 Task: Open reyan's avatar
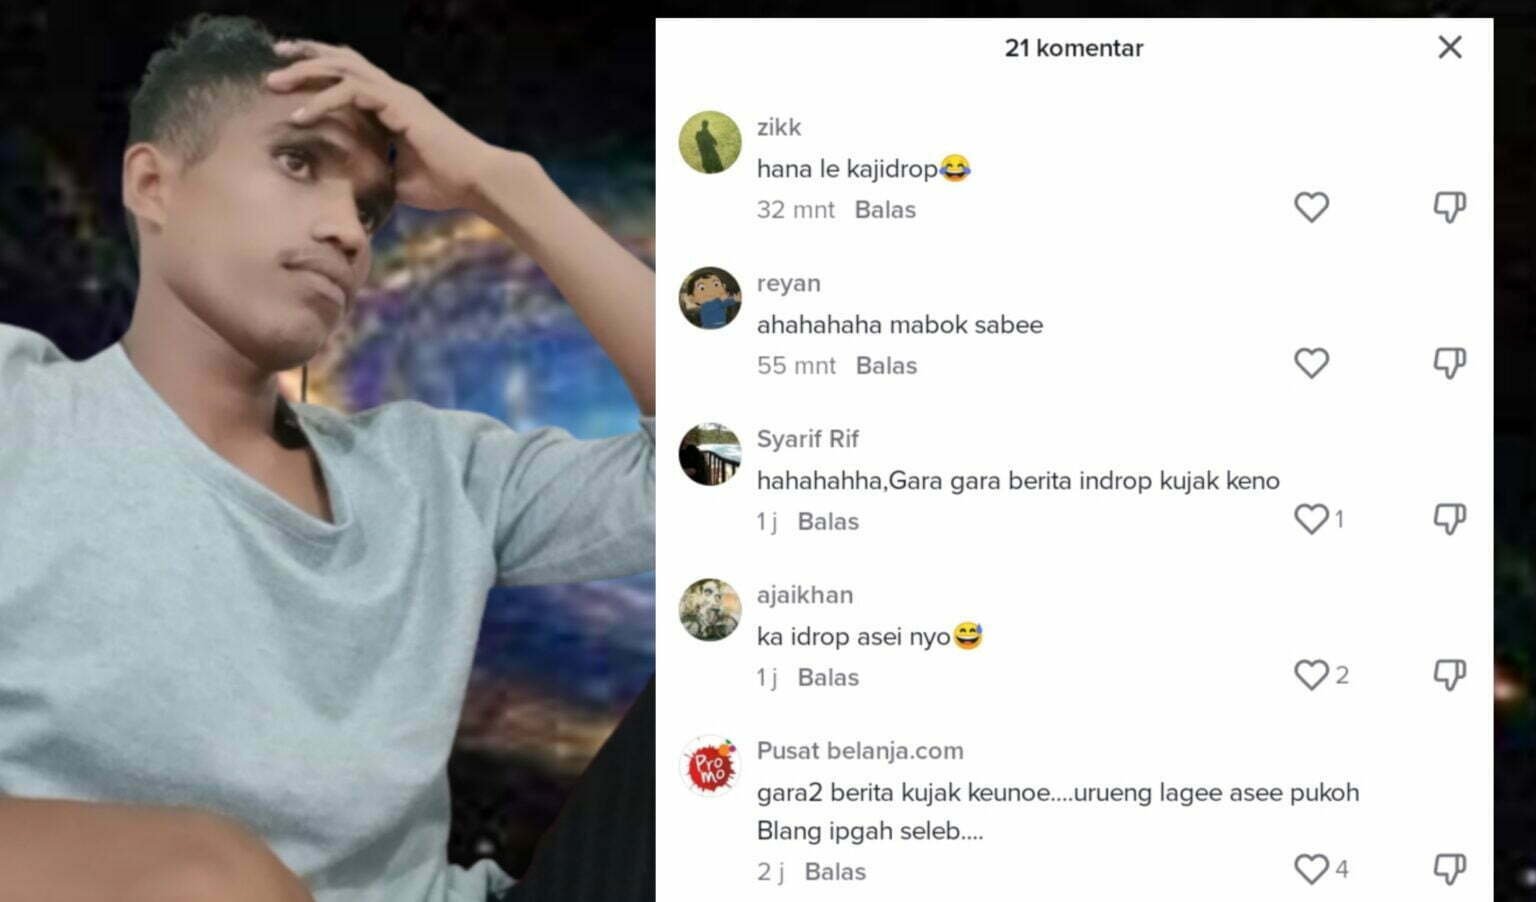click(x=710, y=298)
